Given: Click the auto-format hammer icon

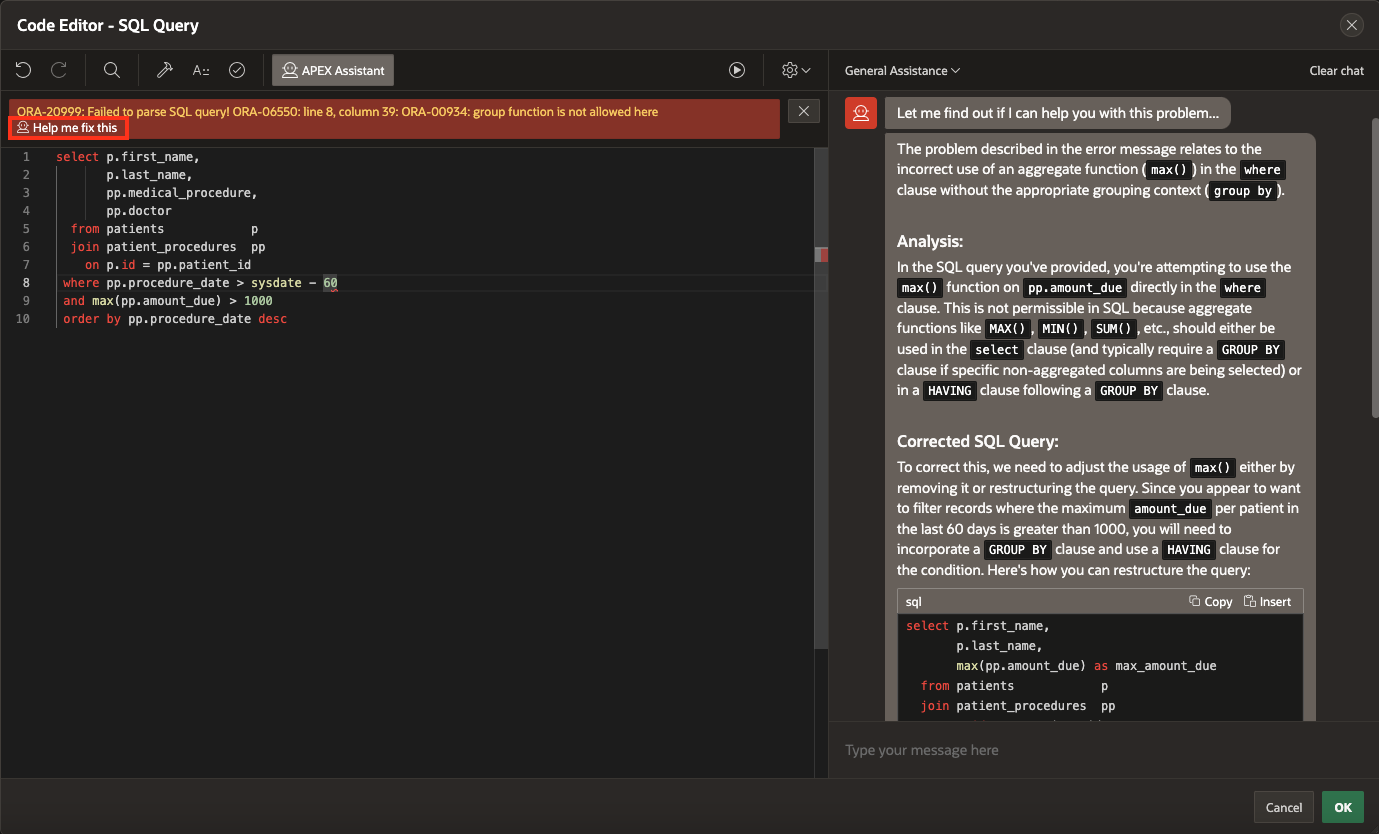Looking at the screenshot, I should (165, 70).
